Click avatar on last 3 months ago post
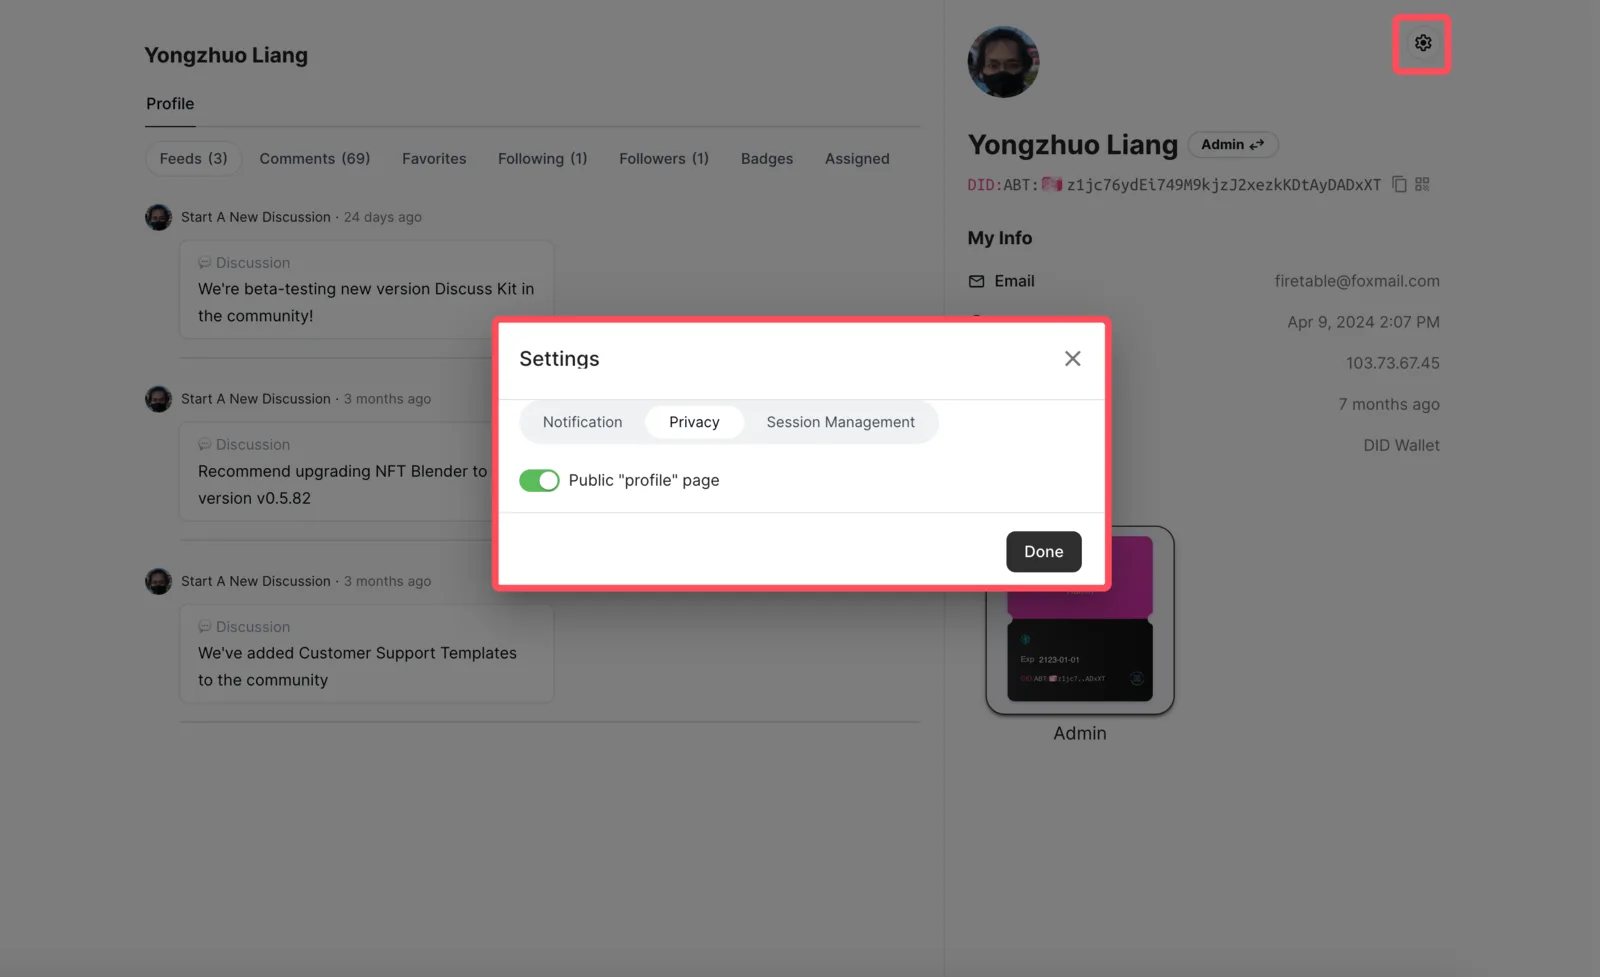Screen dimensions: 1600x977 (x=158, y=581)
